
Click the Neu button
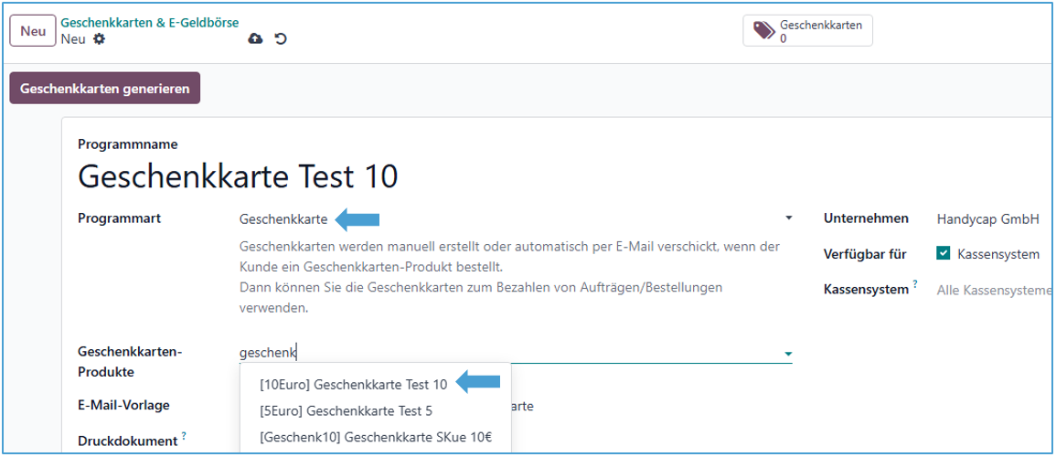33,30
